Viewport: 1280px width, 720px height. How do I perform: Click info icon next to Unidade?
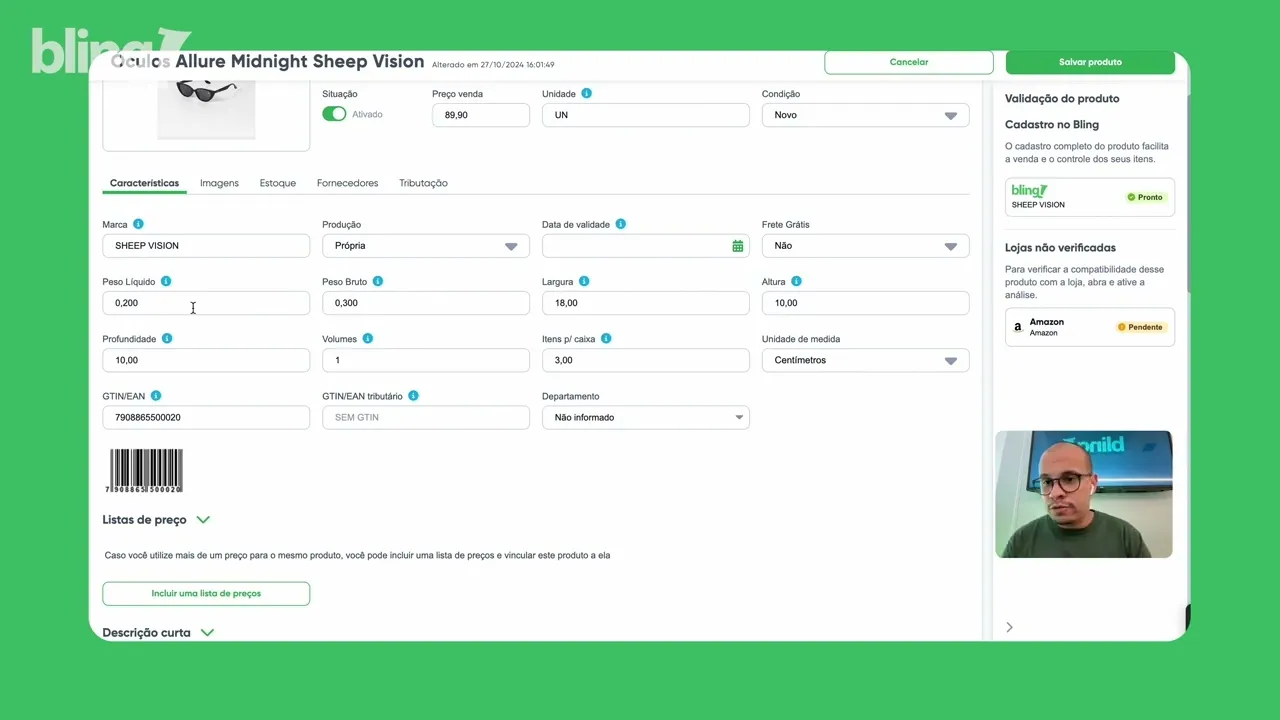tap(586, 93)
